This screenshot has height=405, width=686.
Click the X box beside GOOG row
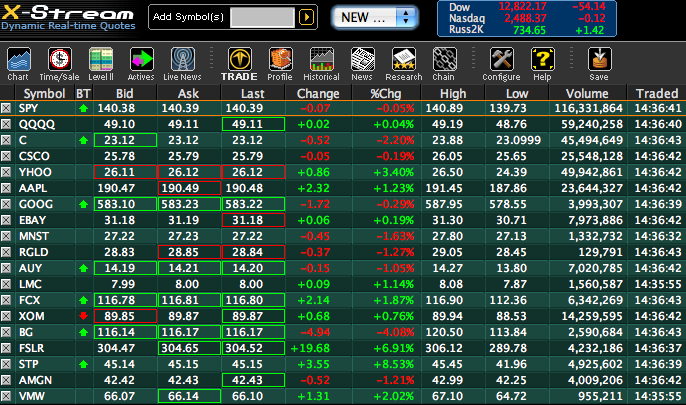(x=7, y=204)
